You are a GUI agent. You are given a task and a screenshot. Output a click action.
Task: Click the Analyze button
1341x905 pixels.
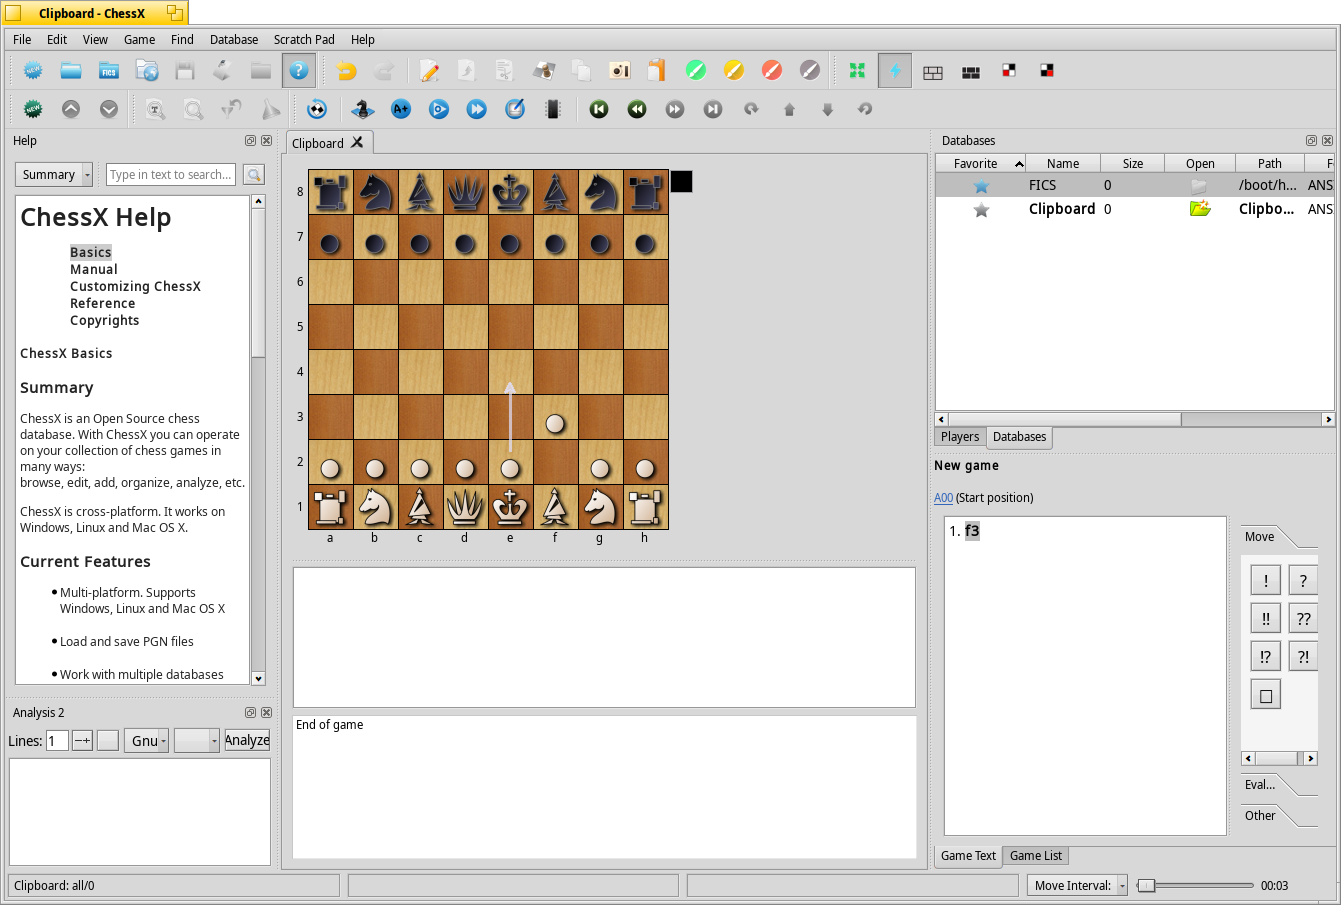coord(247,741)
